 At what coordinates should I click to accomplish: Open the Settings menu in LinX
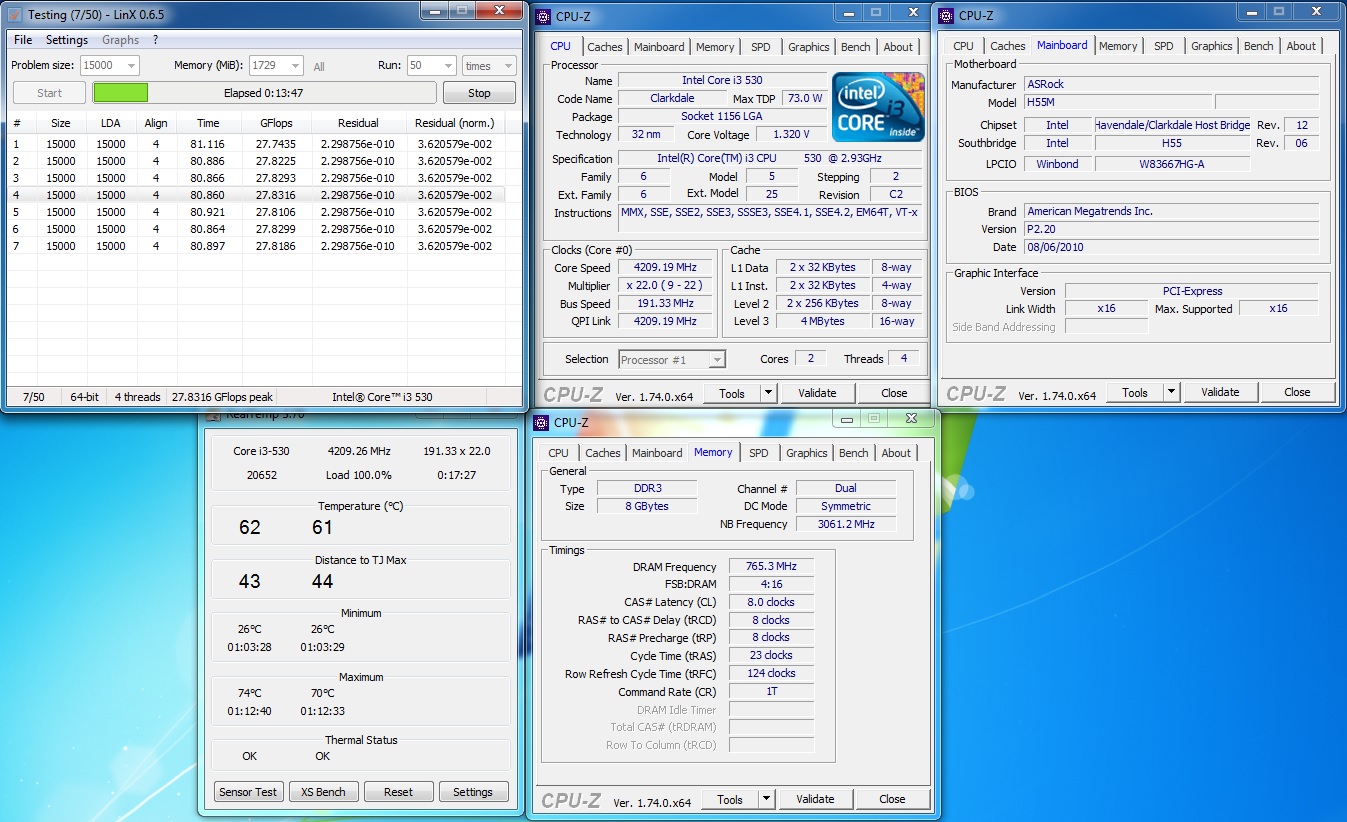[67, 40]
